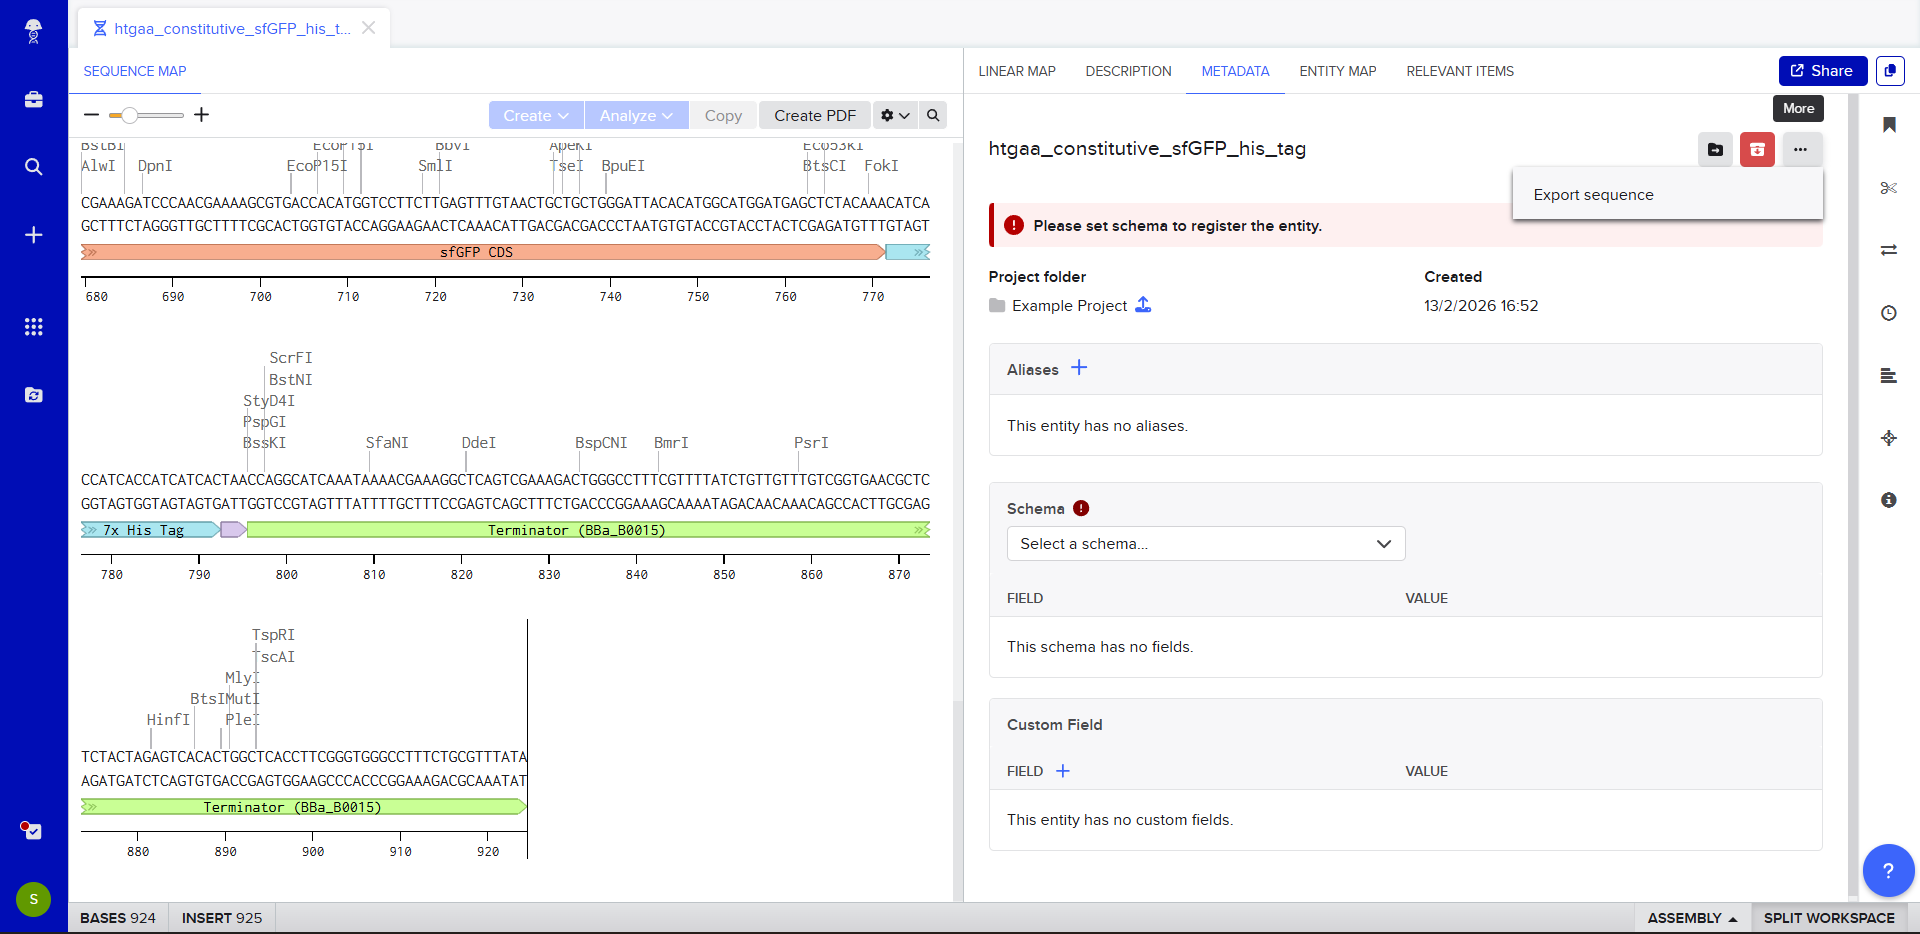This screenshot has width=1920, height=934.
Task: Expand the Analyze dropdown
Action: coord(636,115)
